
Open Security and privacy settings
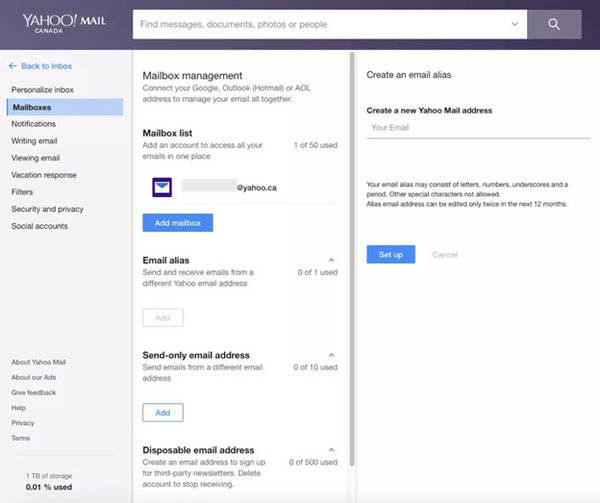(x=47, y=209)
